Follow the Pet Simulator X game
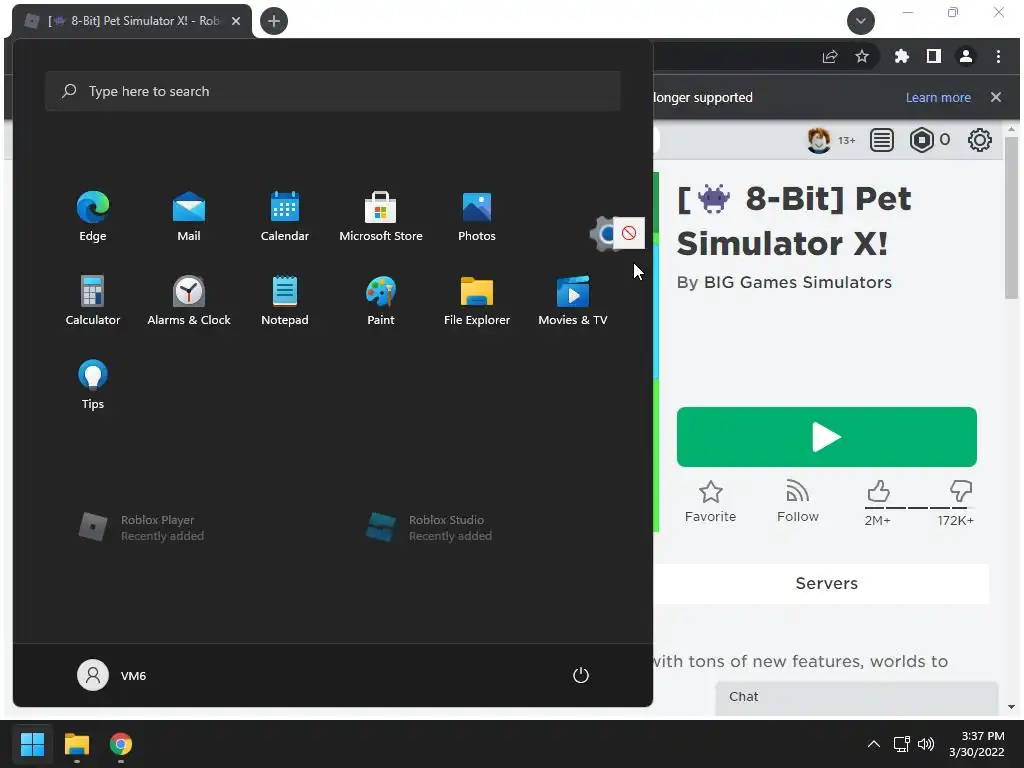 797,502
